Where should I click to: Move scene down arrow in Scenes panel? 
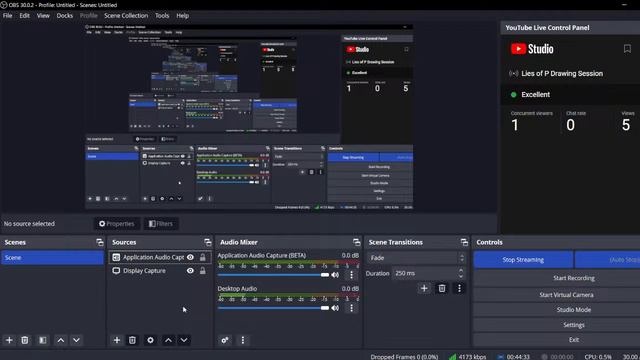coord(76,340)
